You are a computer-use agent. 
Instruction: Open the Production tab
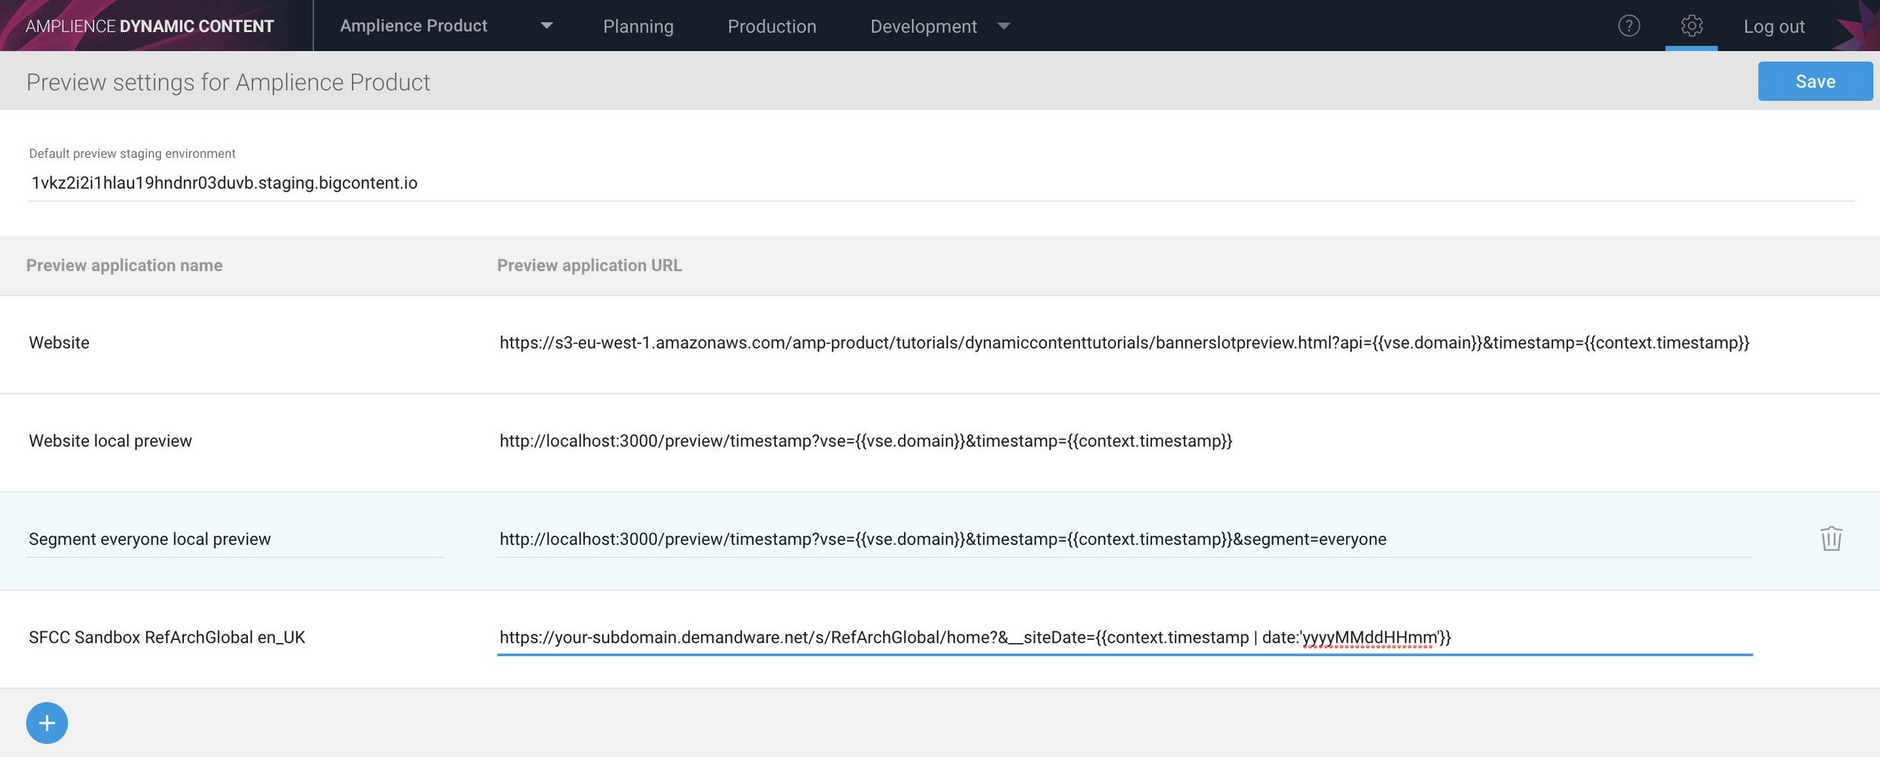tap(772, 26)
